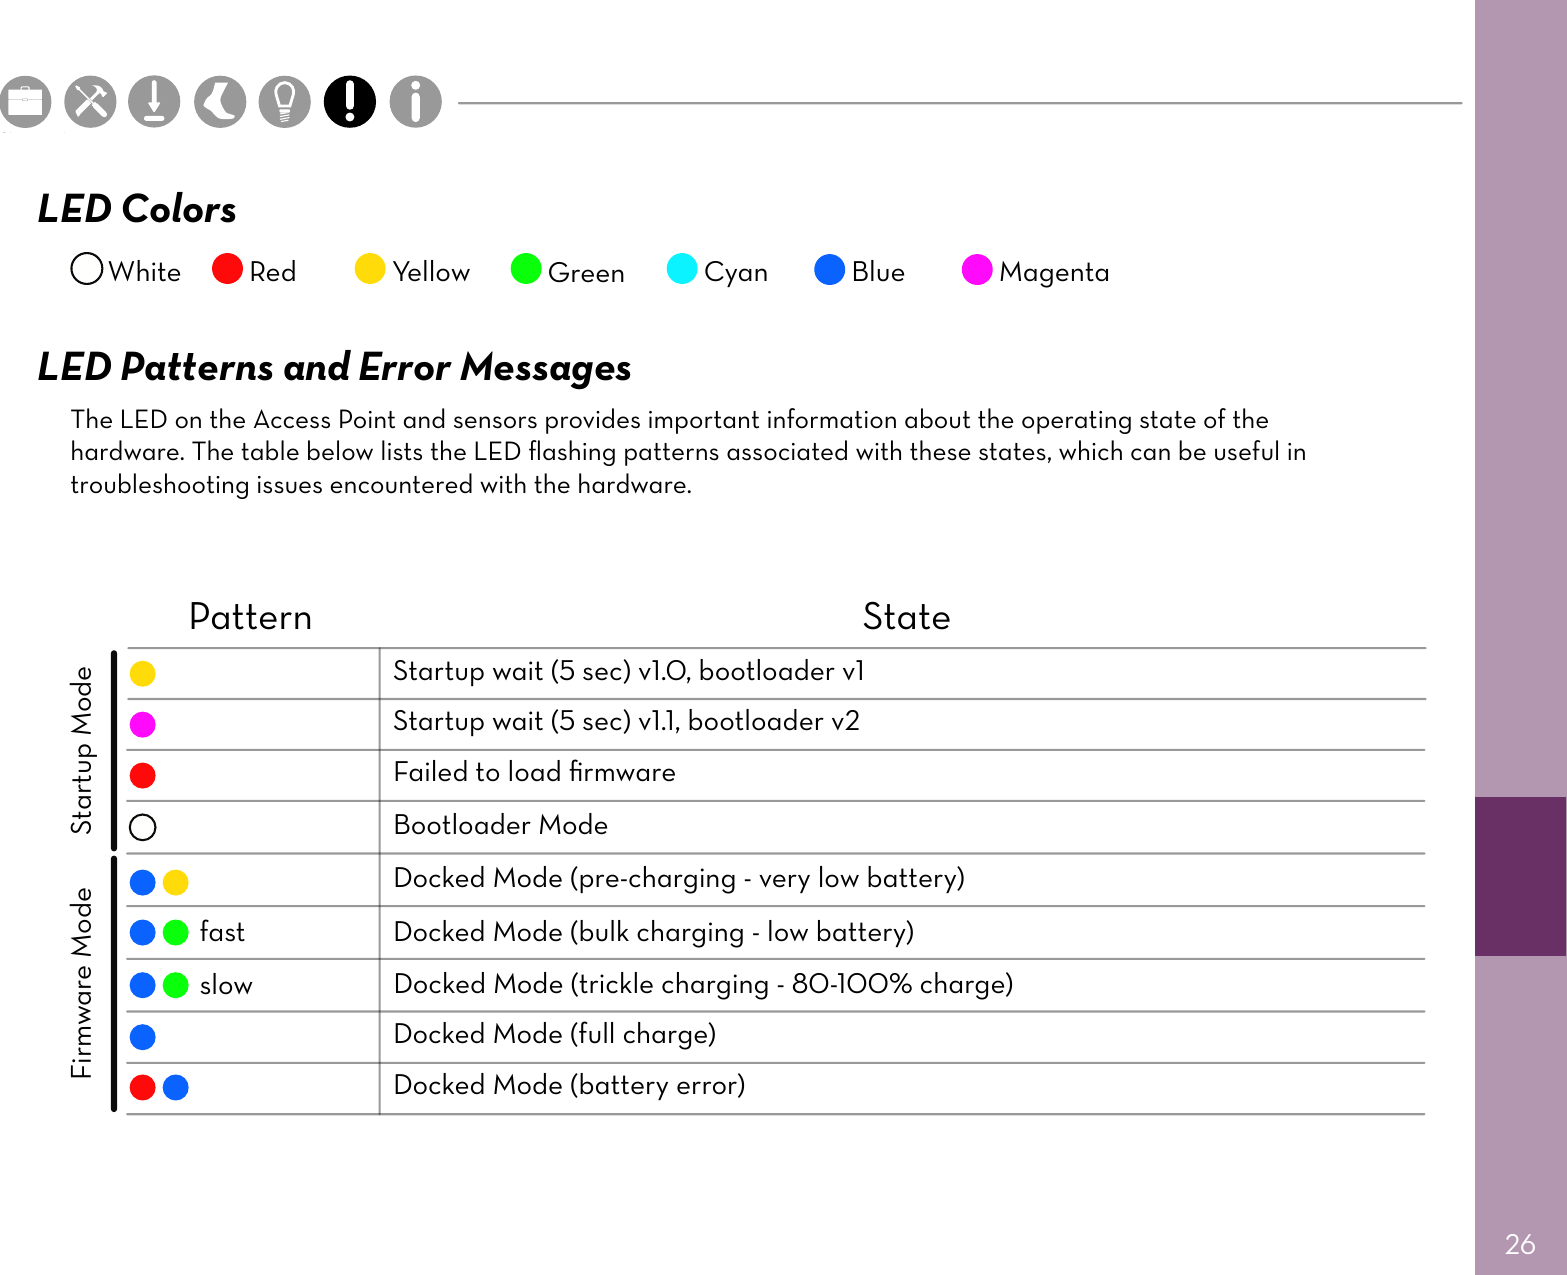Click the 'Firmware Mode' vertical label
Screen dimensions: 1567x1275
[81, 983]
